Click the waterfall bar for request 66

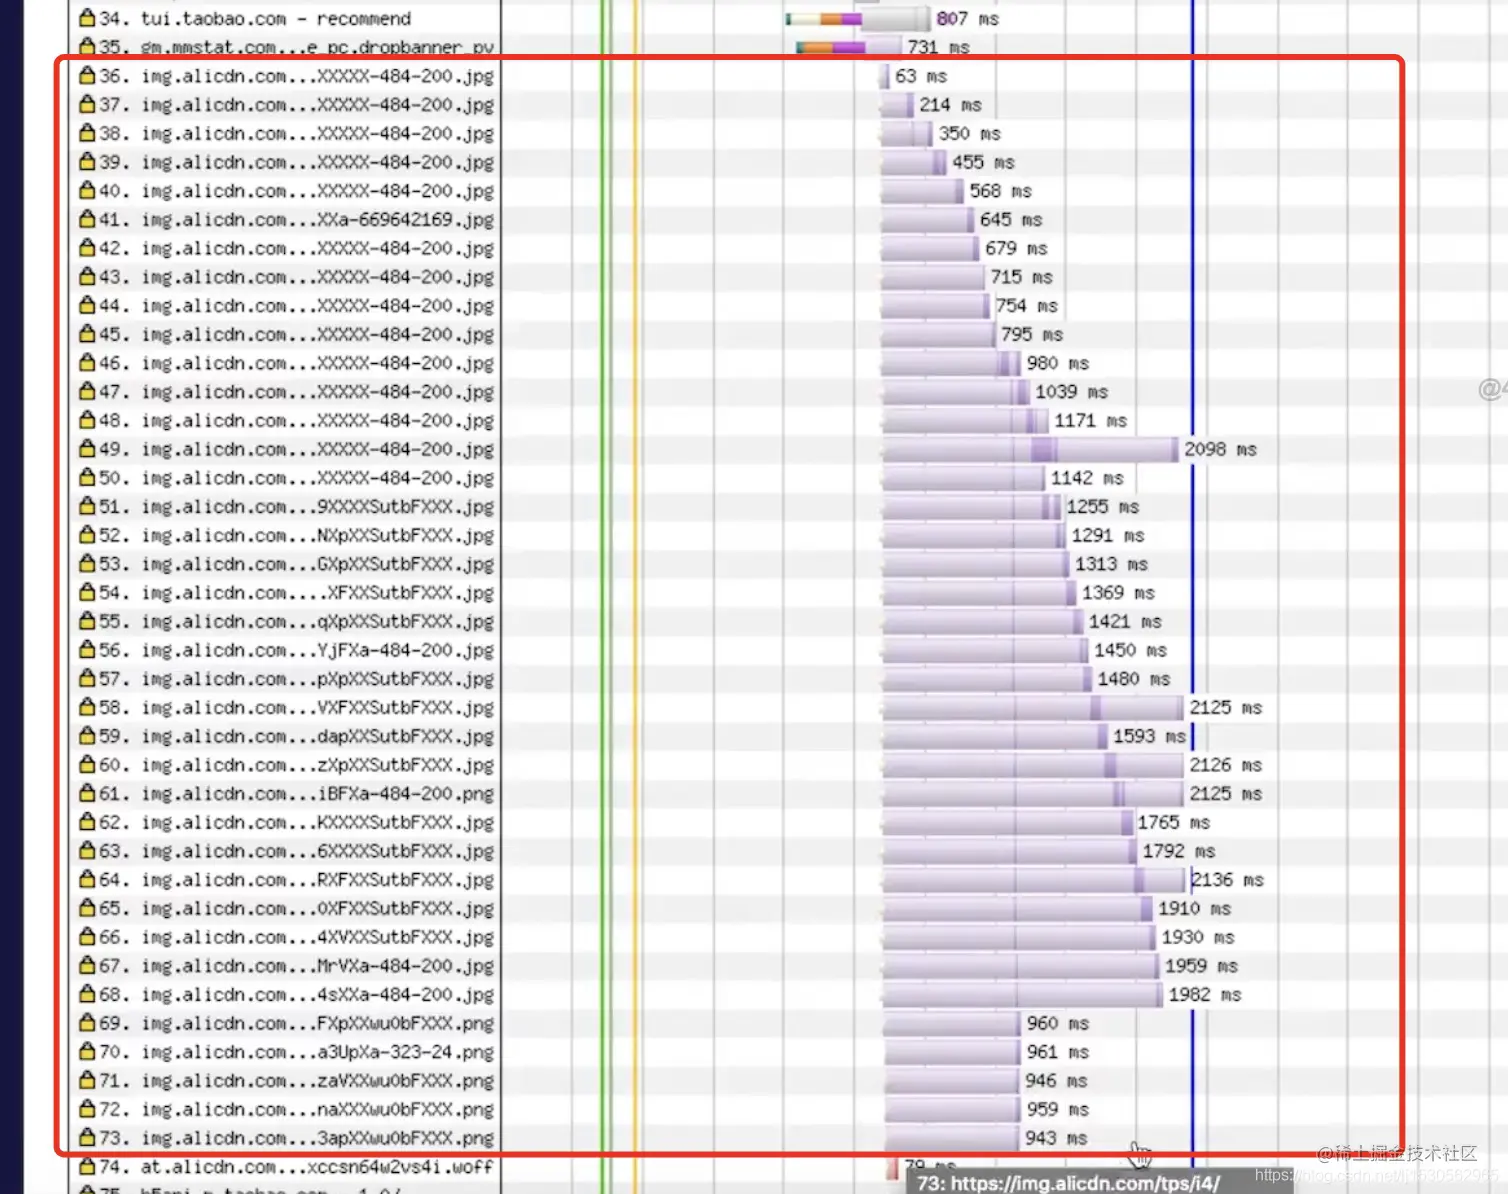tap(1018, 937)
